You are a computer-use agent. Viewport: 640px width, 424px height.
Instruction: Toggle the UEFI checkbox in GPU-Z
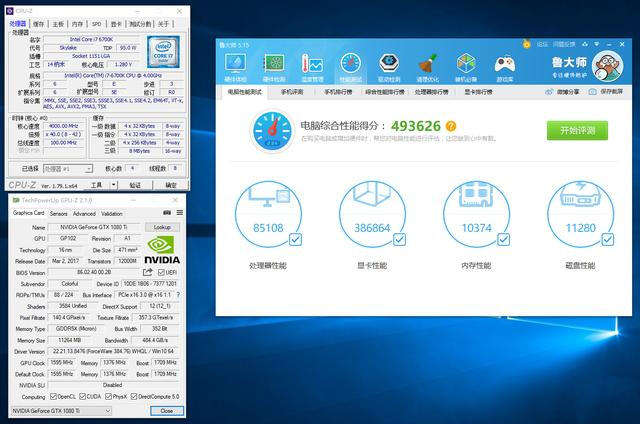pyautogui.click(x=161, y=272)
